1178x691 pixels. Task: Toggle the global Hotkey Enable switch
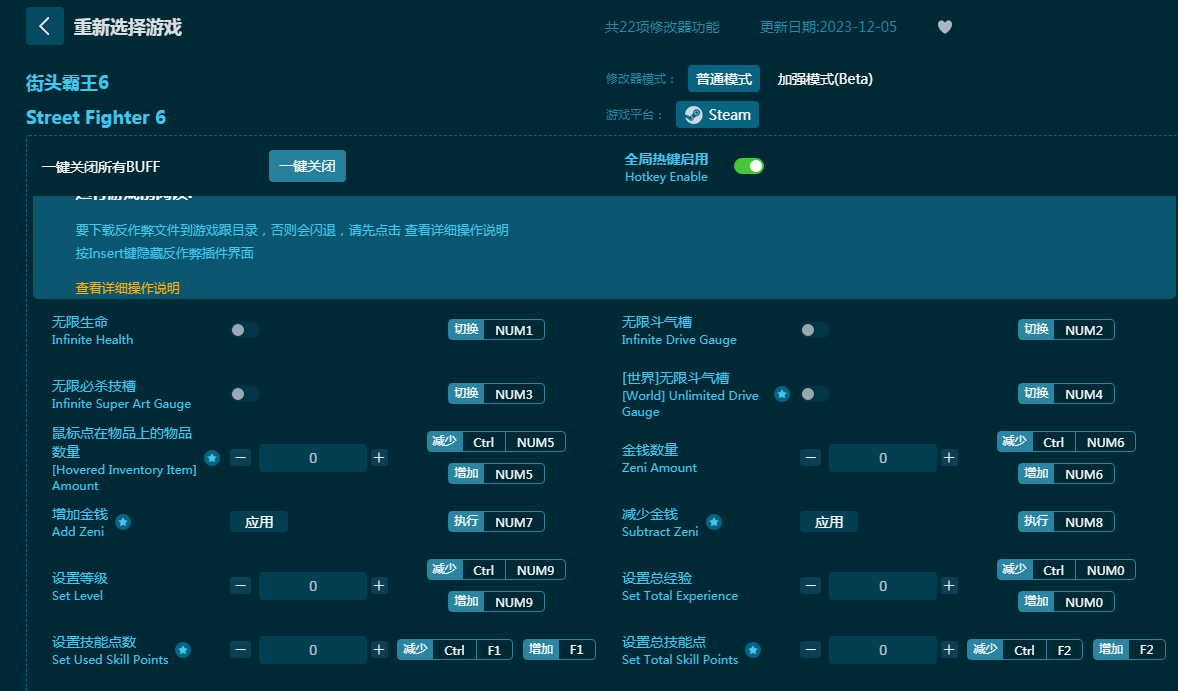tap(748, 166)
